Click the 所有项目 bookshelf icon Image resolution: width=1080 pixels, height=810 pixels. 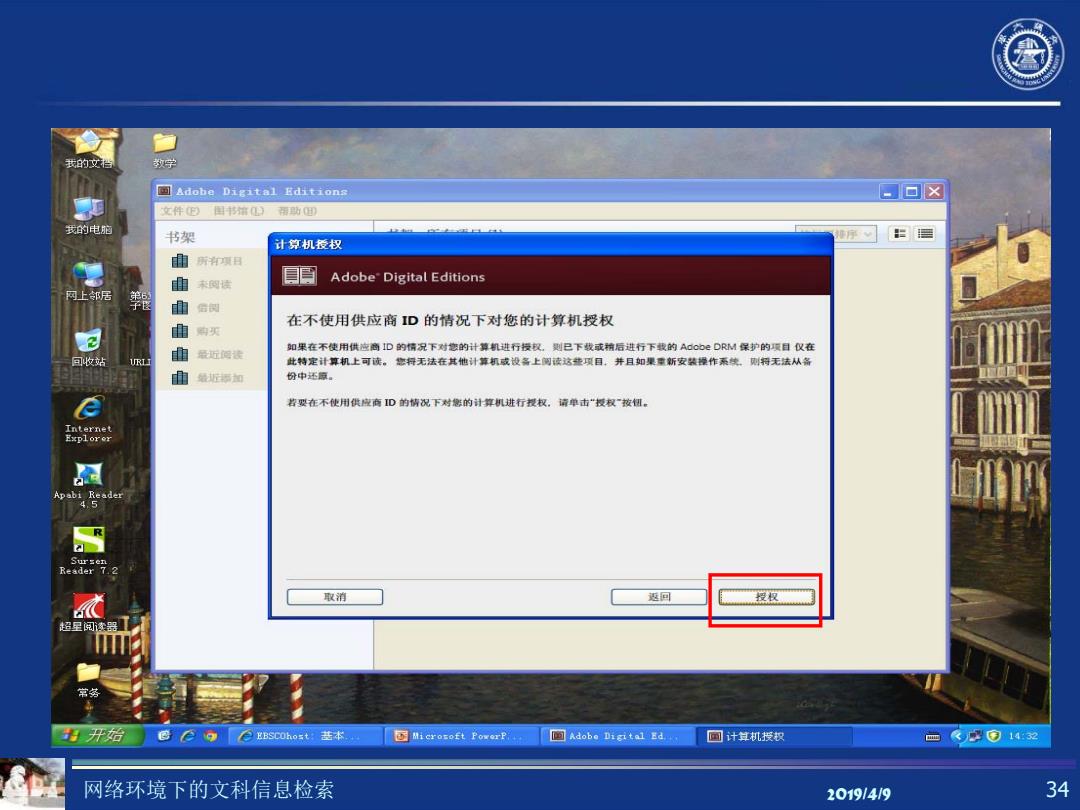pyautogui.click(x=180, y=261)
